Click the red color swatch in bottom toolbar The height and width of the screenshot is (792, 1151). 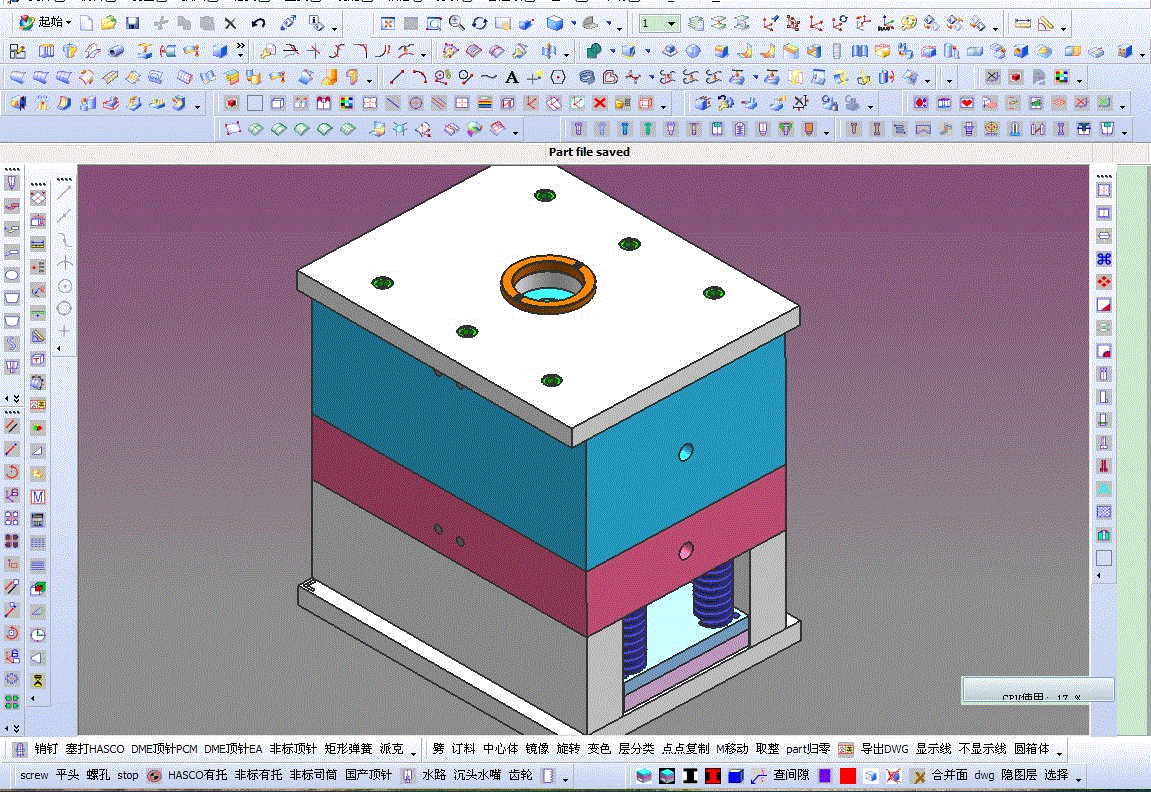848,775
